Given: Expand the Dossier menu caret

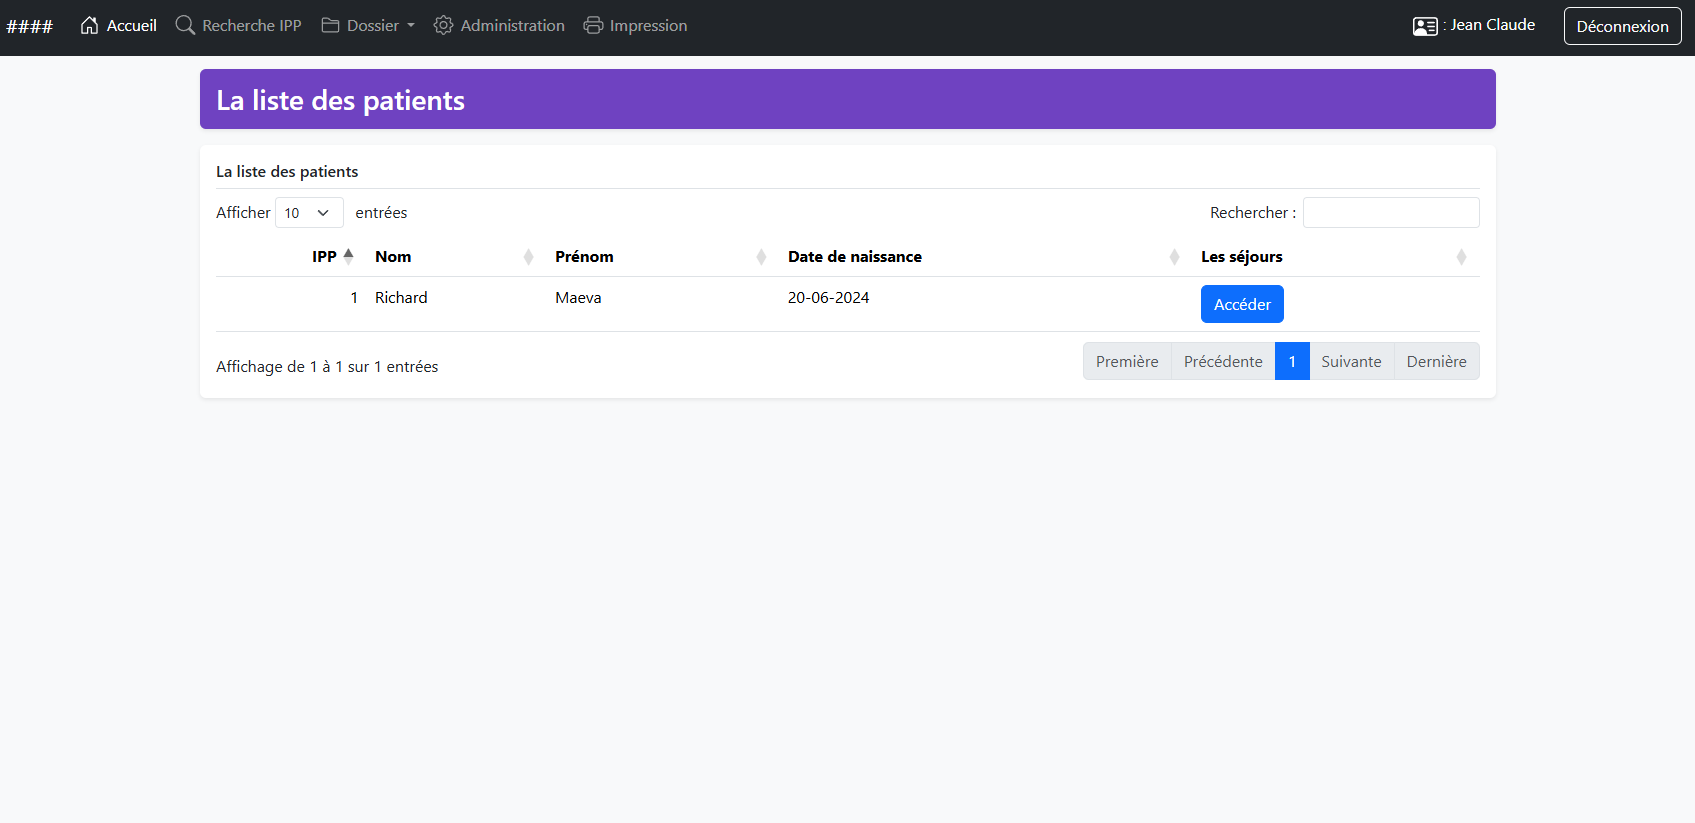Looking at the screenshot, I should [x=411, y=26].
